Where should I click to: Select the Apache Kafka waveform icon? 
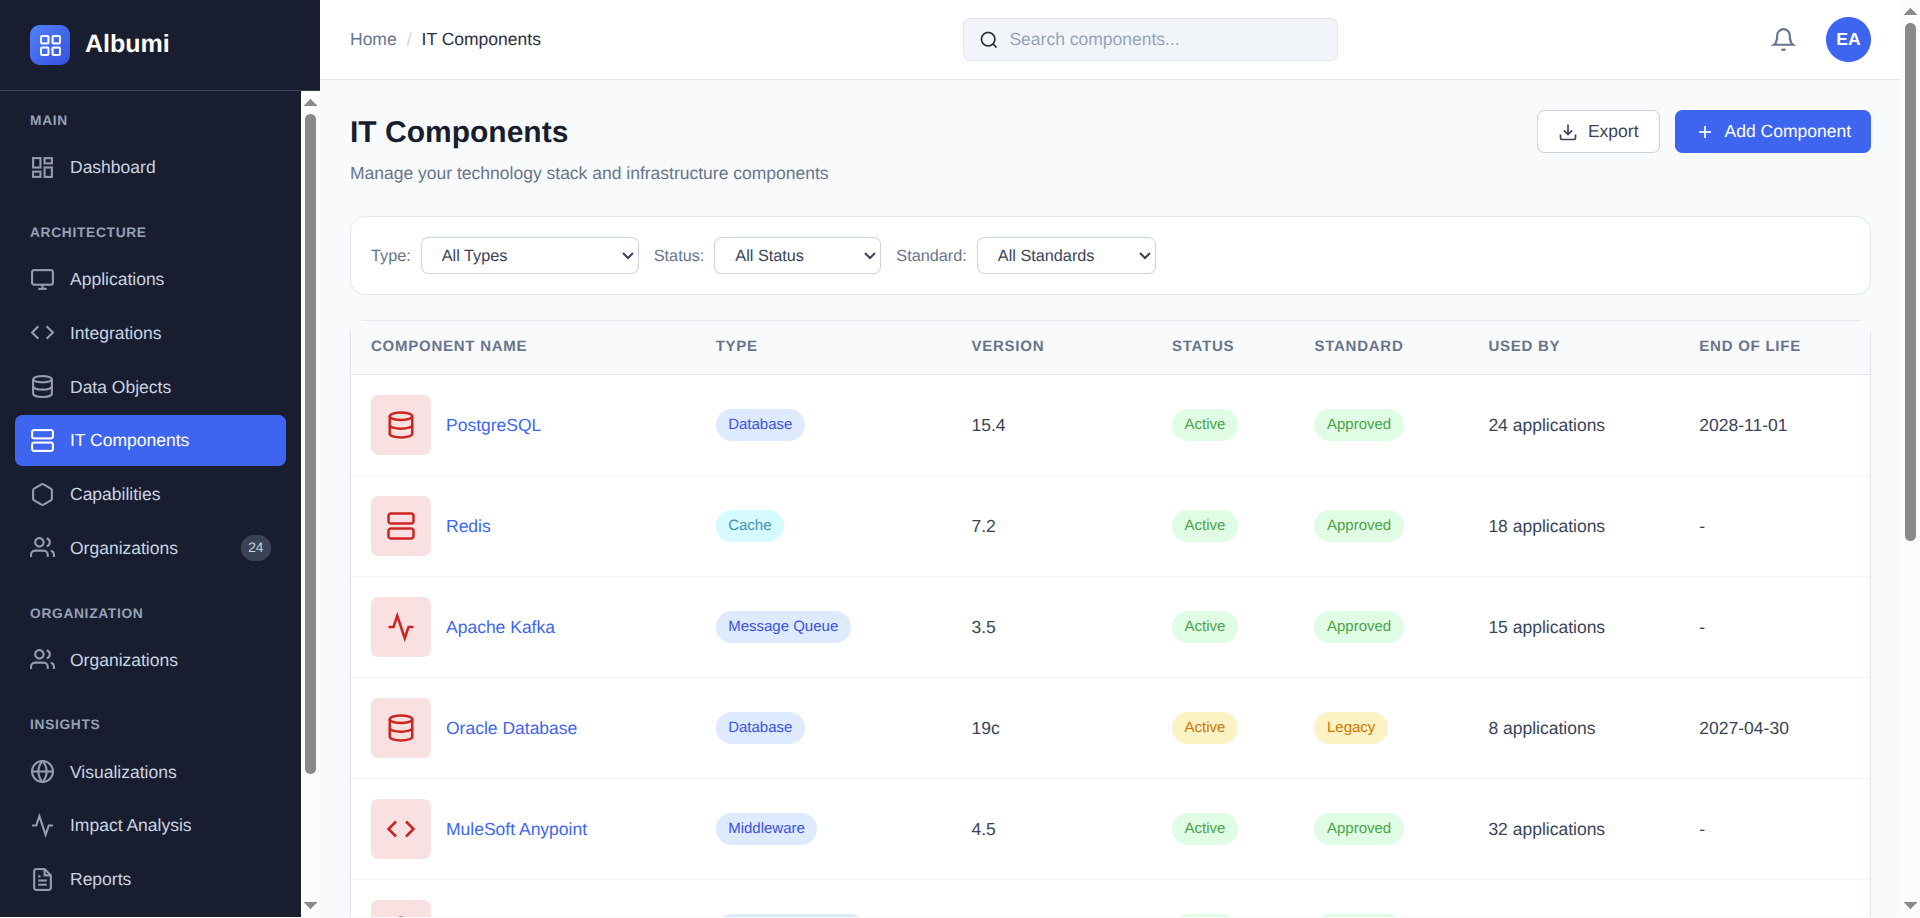[400, 626]
